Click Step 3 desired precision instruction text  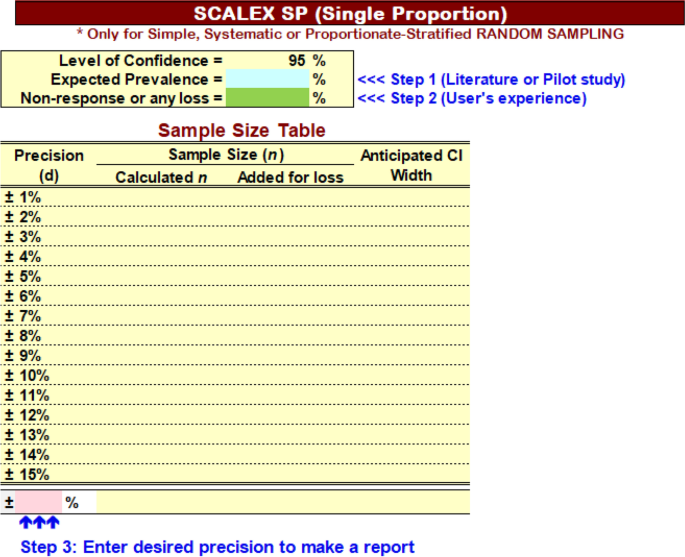pyautogui.click(x=217, y=547)
